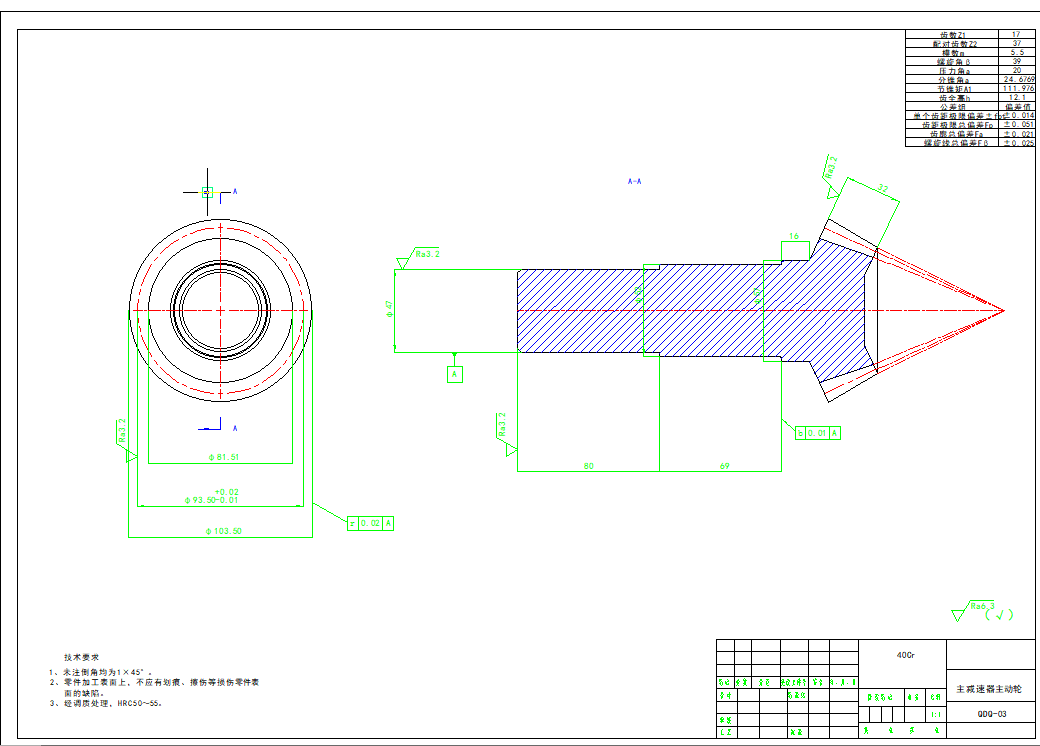This screenshot has width=1040, height=746.
Task: Click the Ra6.3 surface roughness symbol
Action: [977, 608]
